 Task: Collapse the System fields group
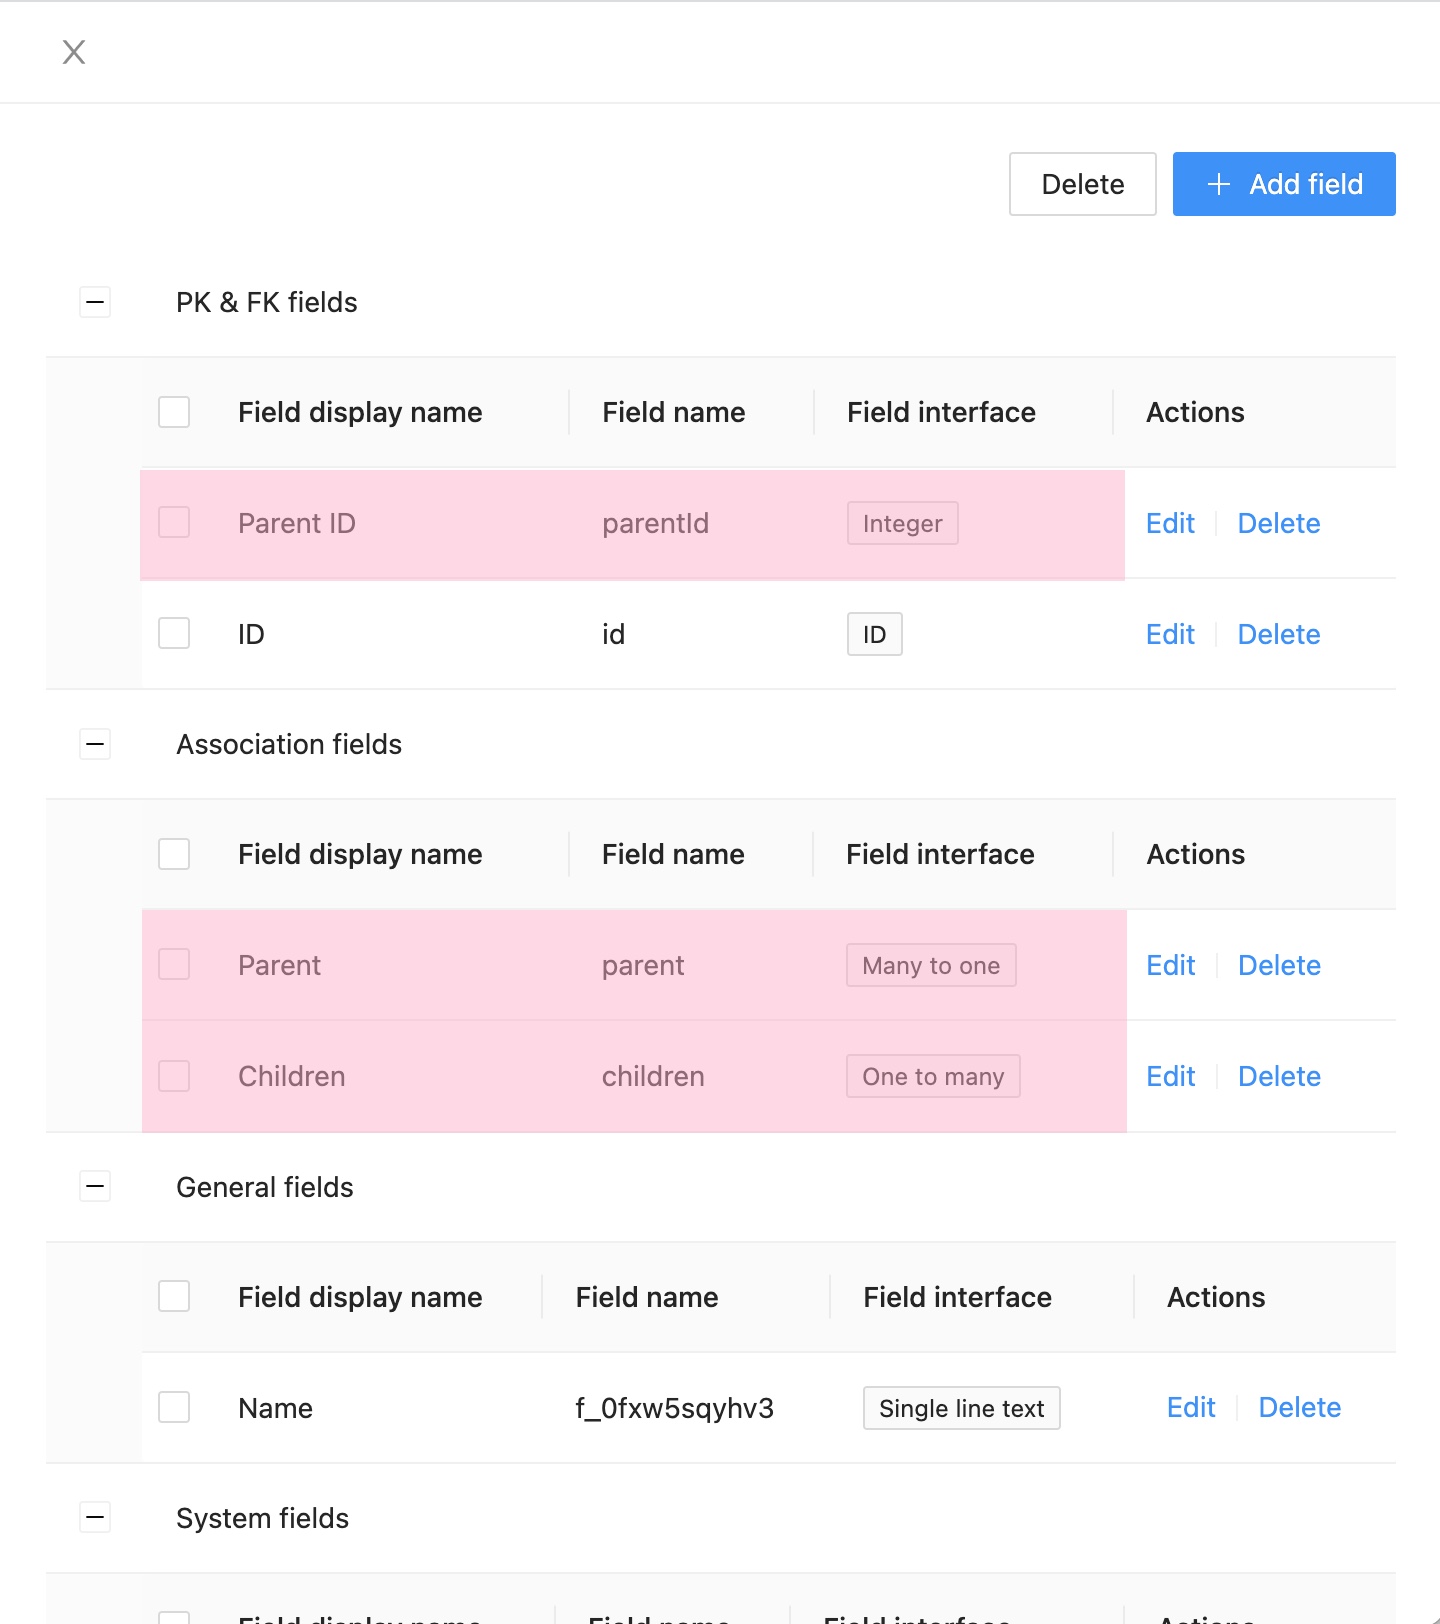95,1518
